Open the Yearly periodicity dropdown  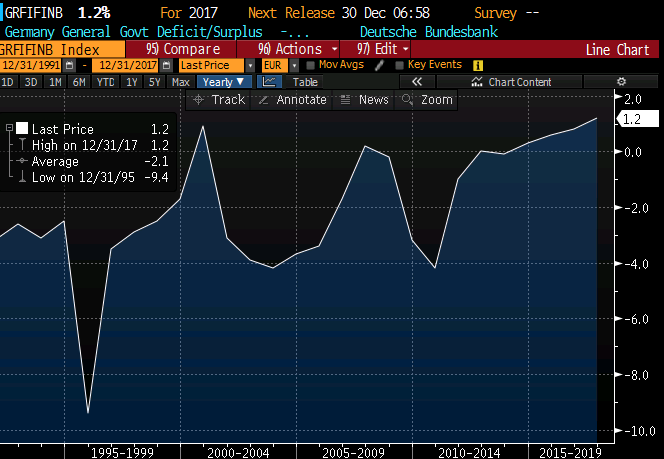(225, 82)
